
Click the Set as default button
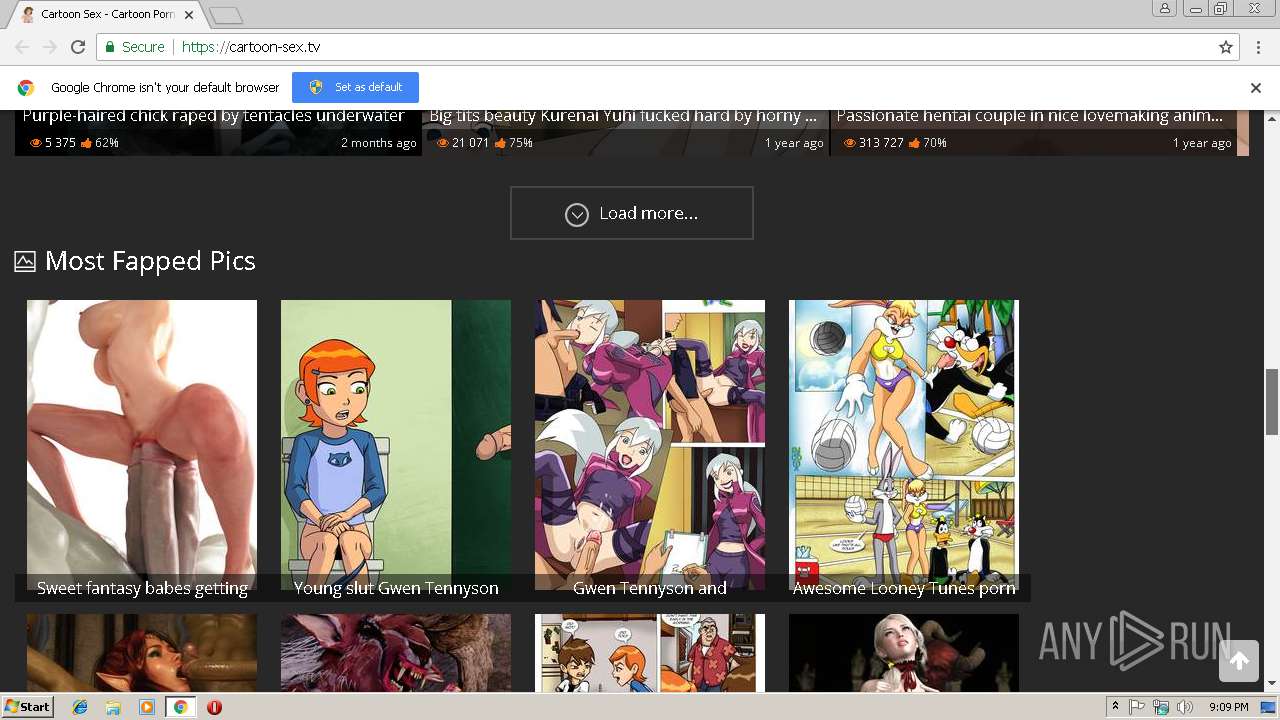coord(355,87)
